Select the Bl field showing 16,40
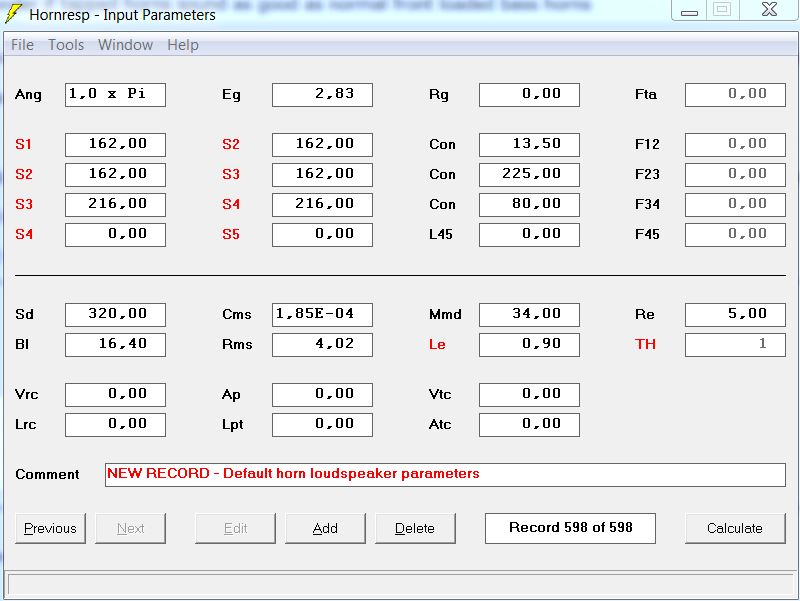 point(115,345)
